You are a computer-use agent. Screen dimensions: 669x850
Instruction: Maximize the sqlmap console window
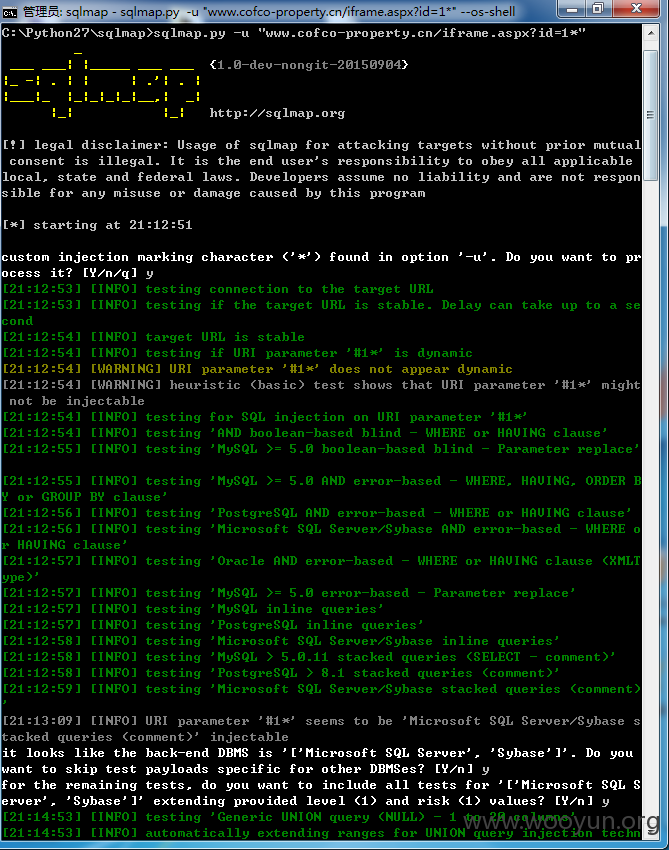pos(597,9)
